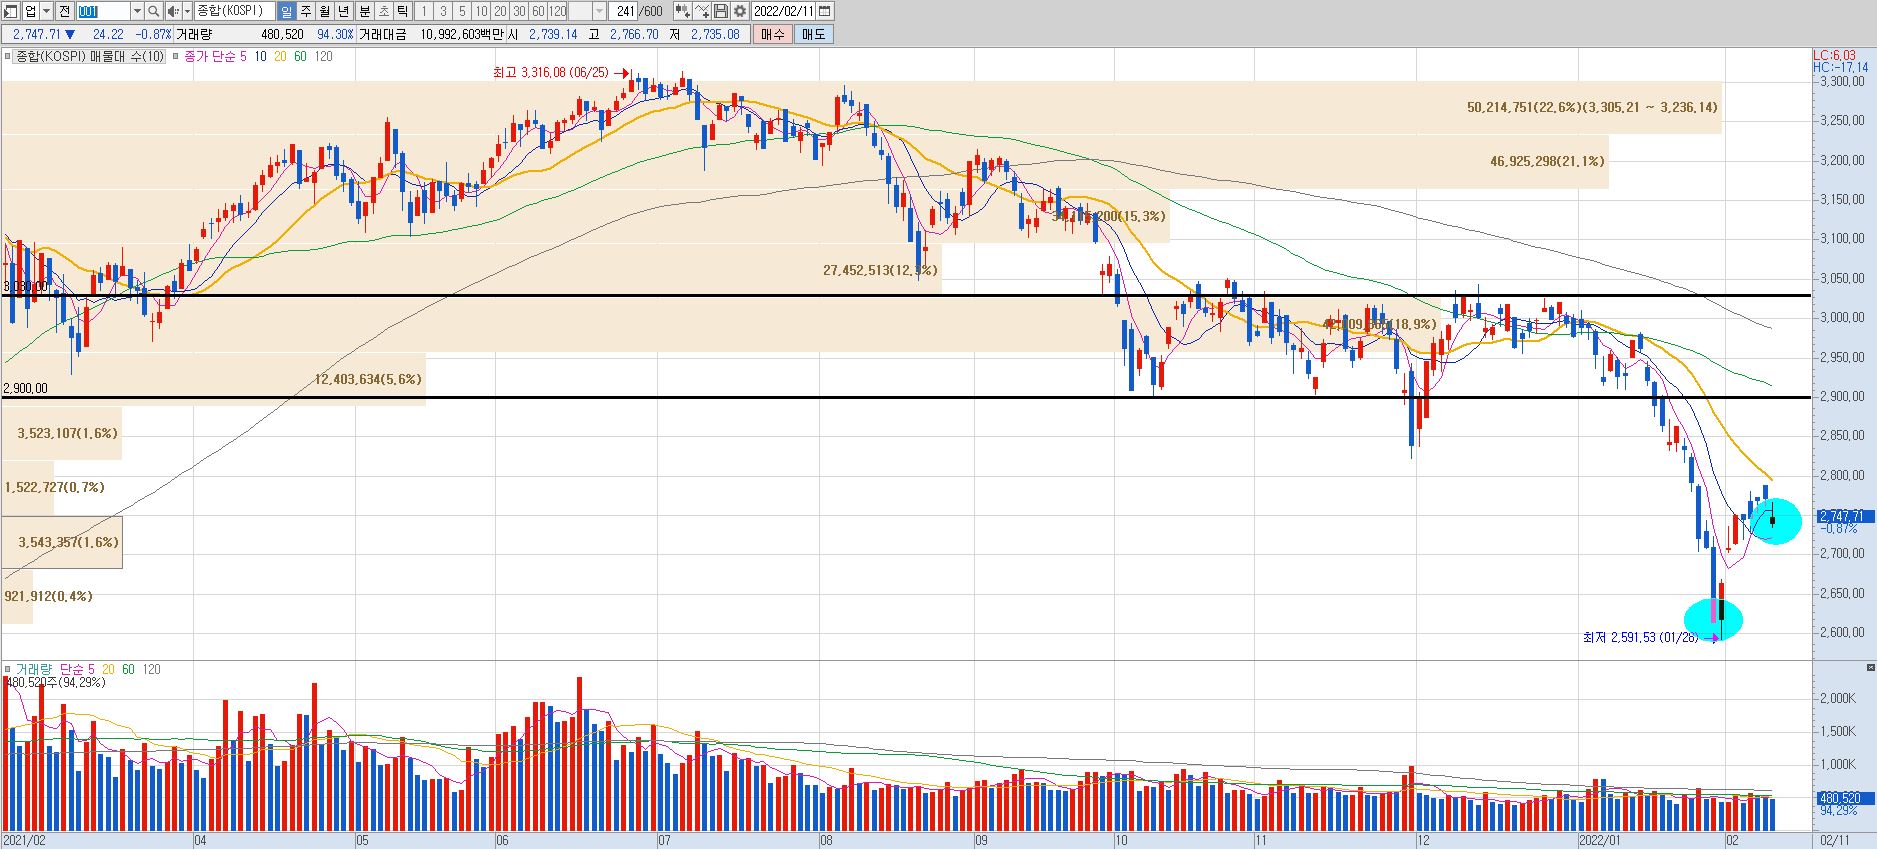Click the magnifier search icon
The height and width of the screenshot is (849, 1877).
(x=153, y=11)
